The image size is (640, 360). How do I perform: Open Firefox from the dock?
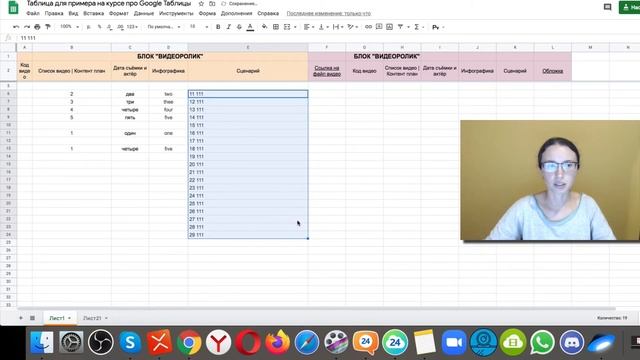coord(278,342)
